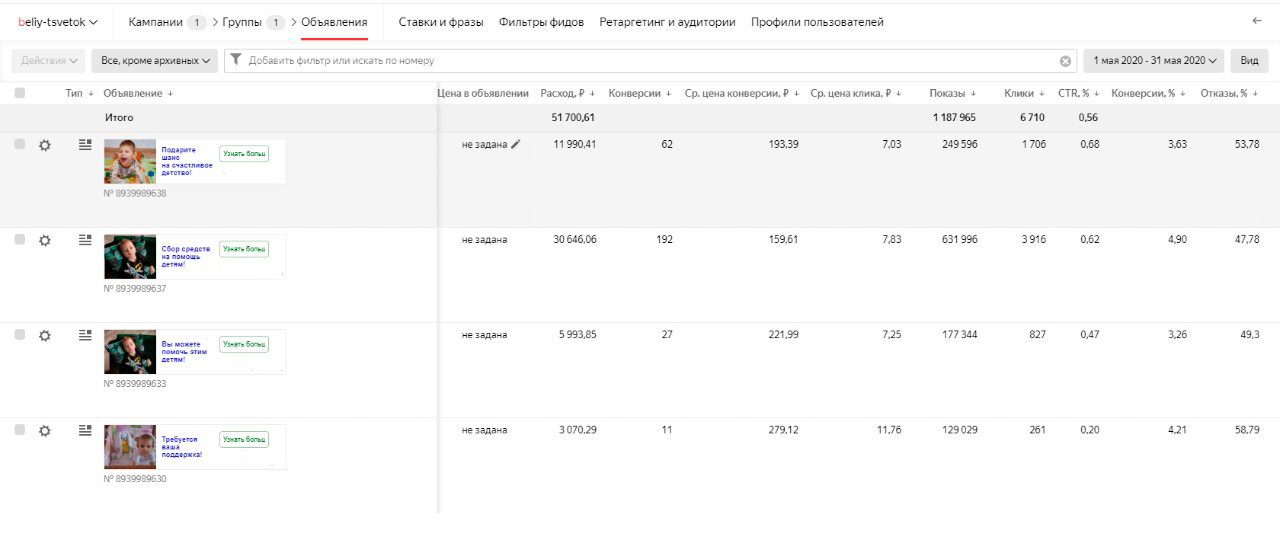
Task: Click gear icon for ad №8939989630
Action: pos(45,430)
